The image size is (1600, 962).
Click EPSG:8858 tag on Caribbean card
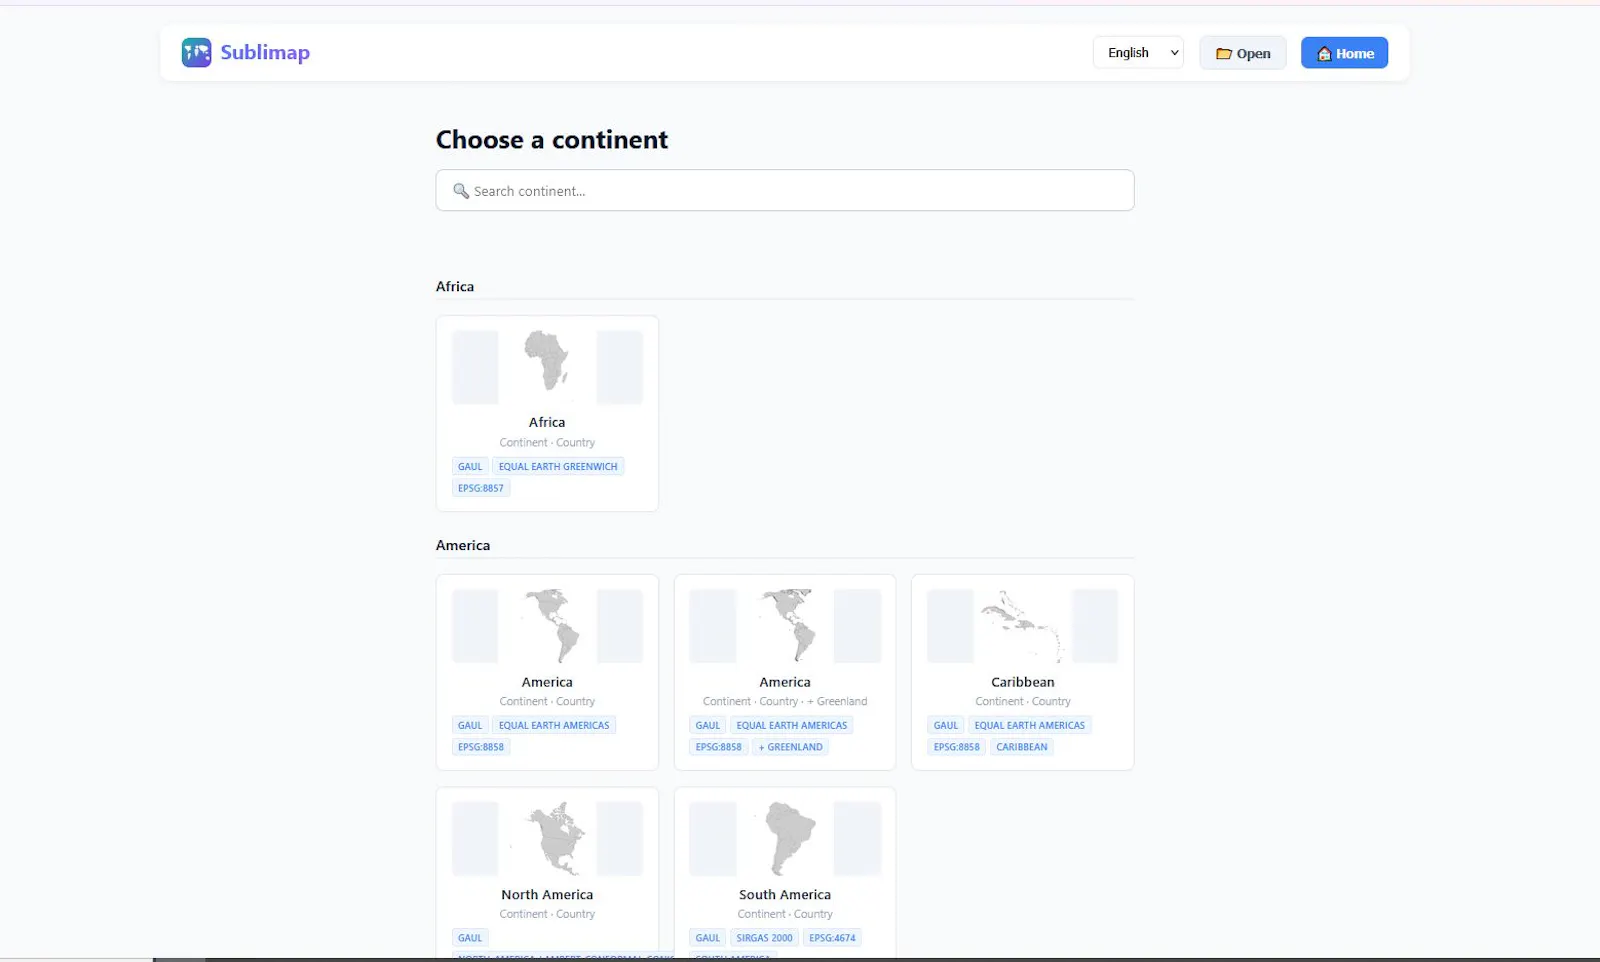957,747
